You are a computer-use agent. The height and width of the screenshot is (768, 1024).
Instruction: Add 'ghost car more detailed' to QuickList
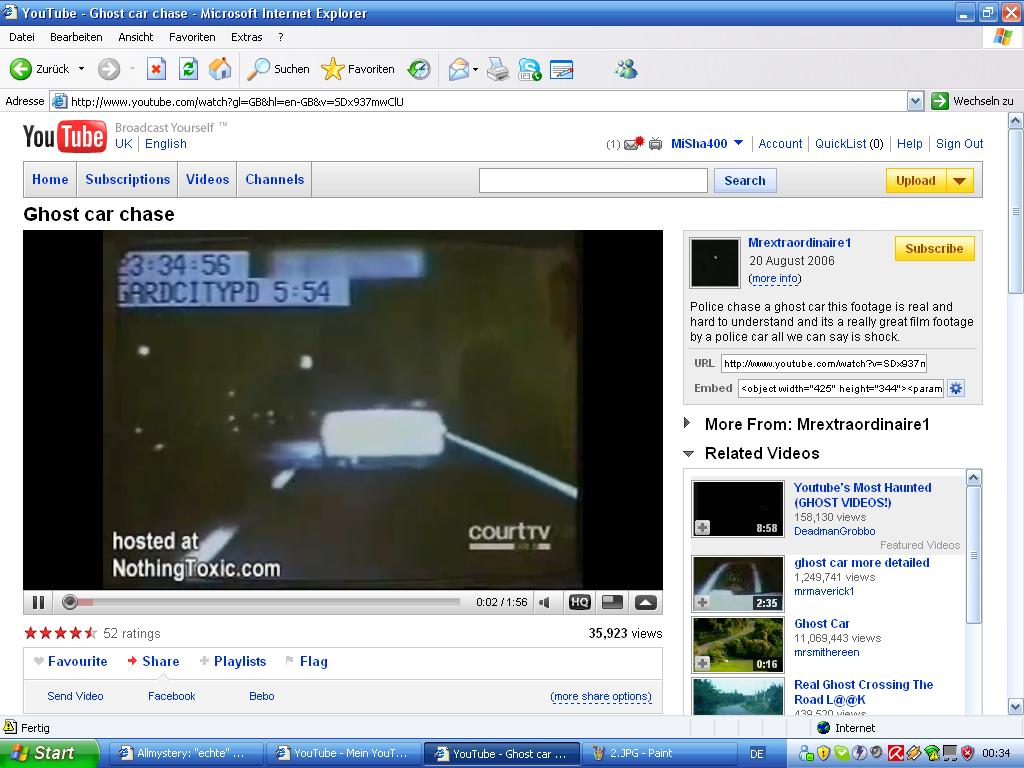703,602
